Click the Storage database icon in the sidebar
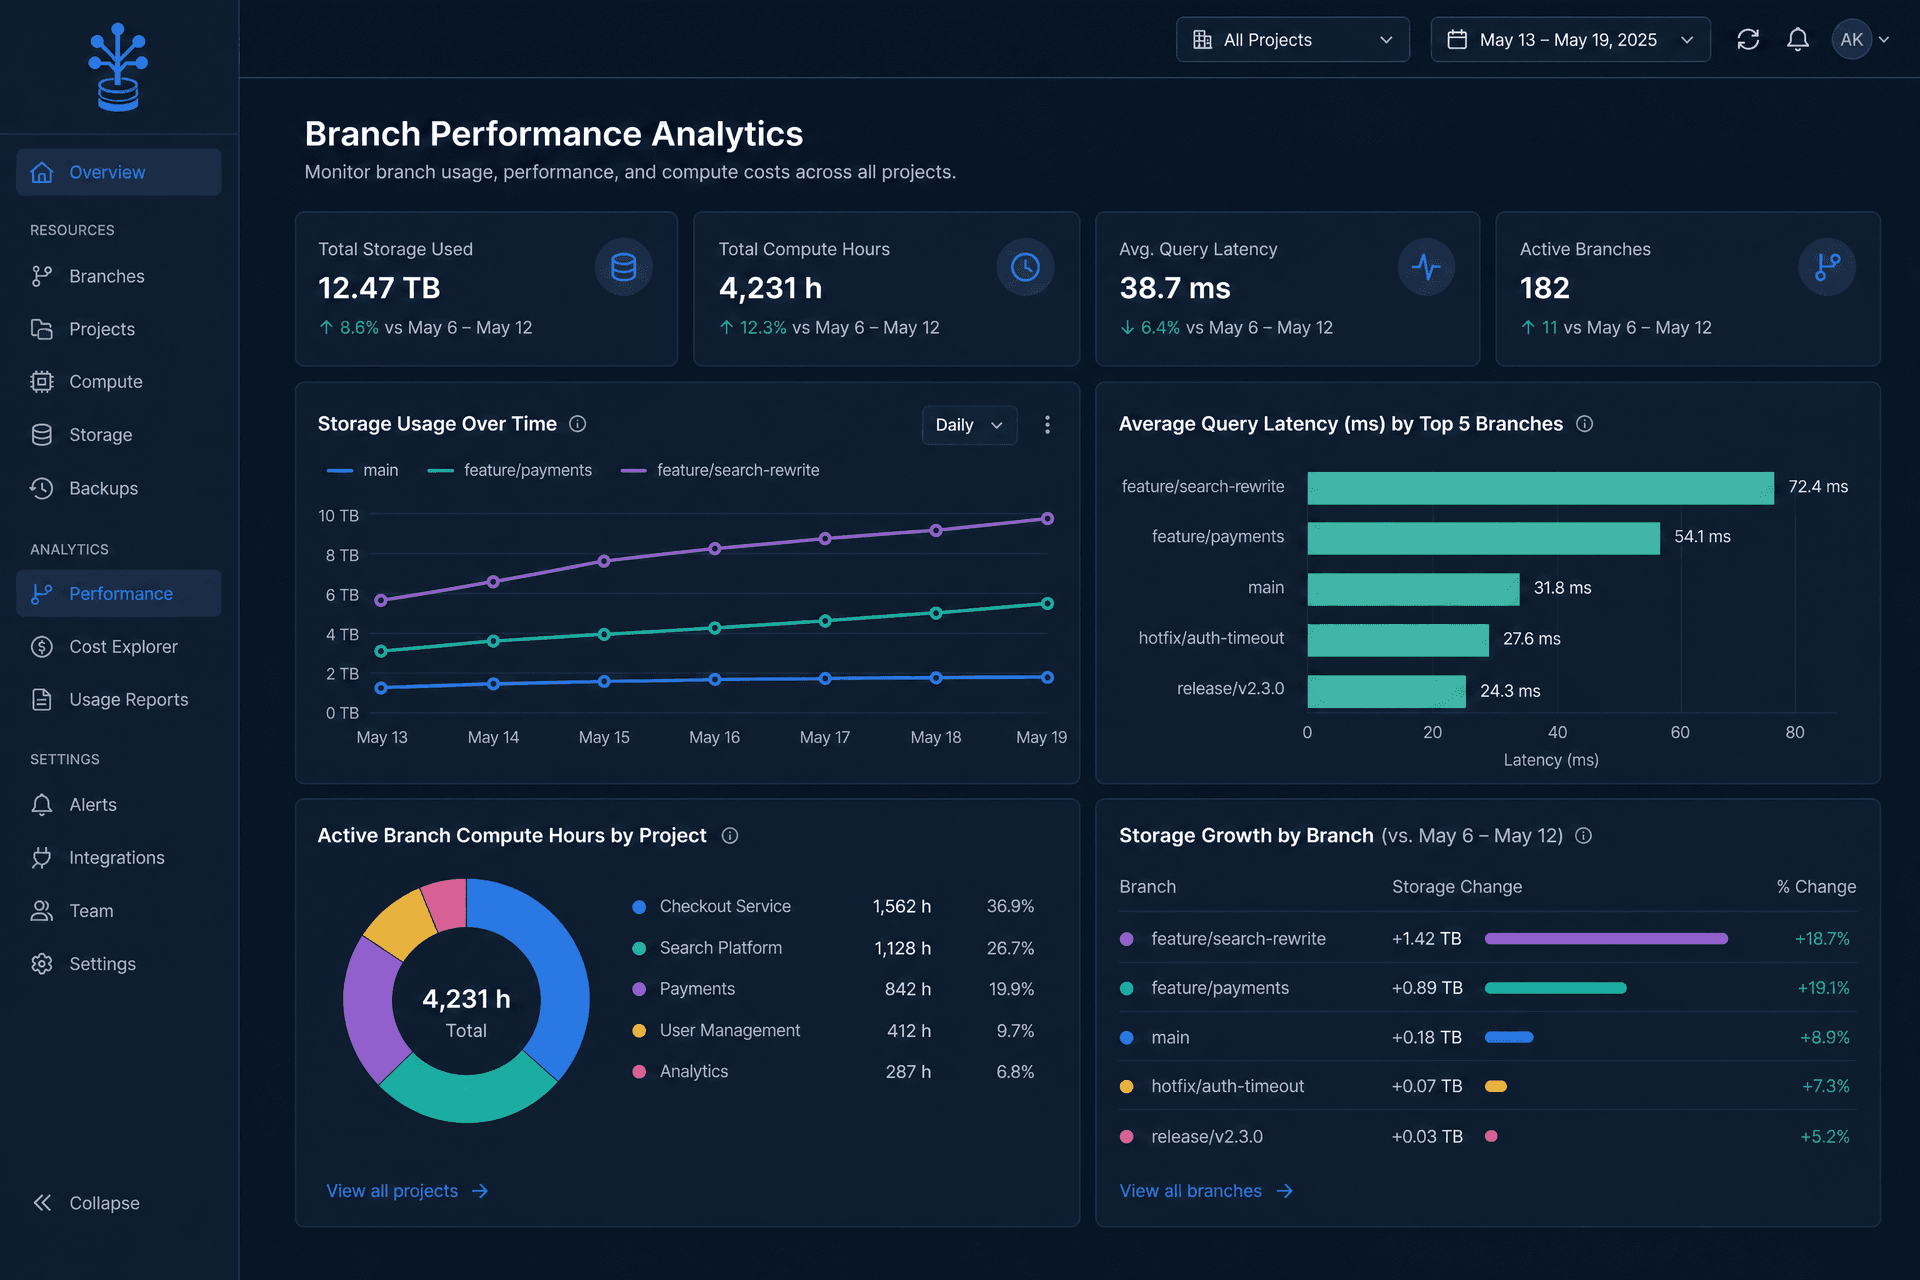1920x1280 pixels. pos(42,435)
